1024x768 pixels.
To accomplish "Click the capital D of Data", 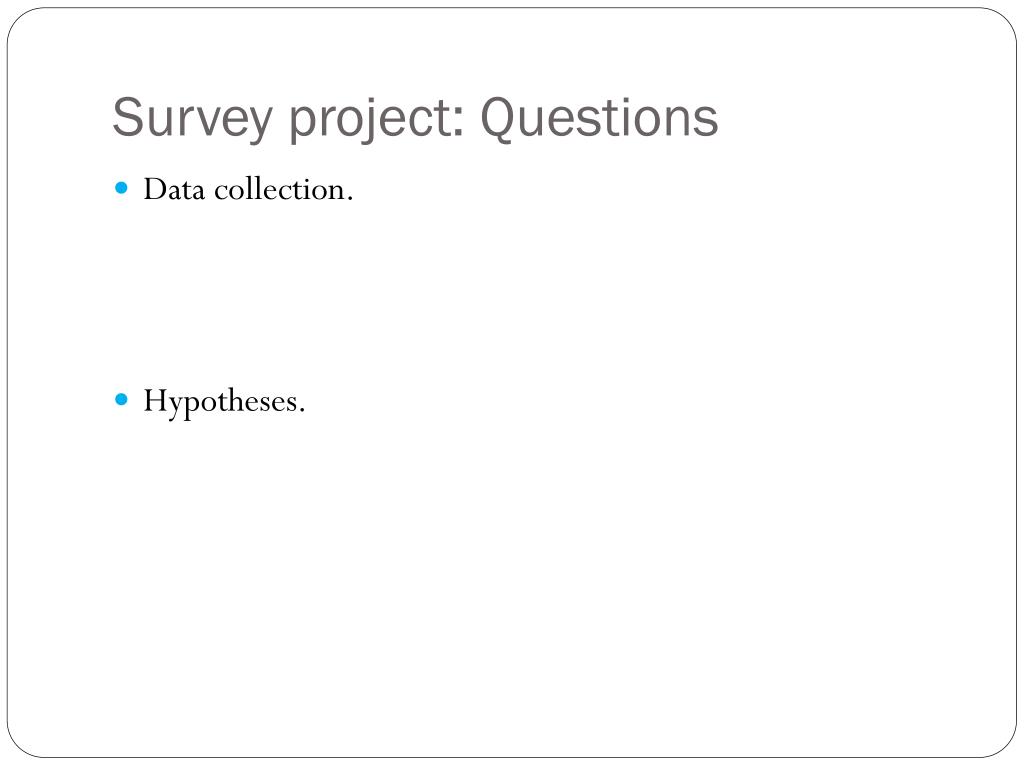I will pos(155,189).
